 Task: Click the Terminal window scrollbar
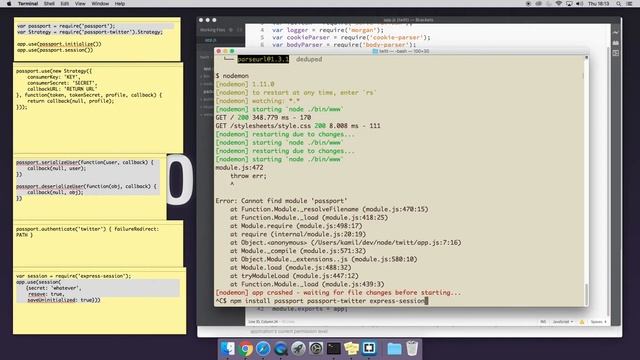[586, 294]
